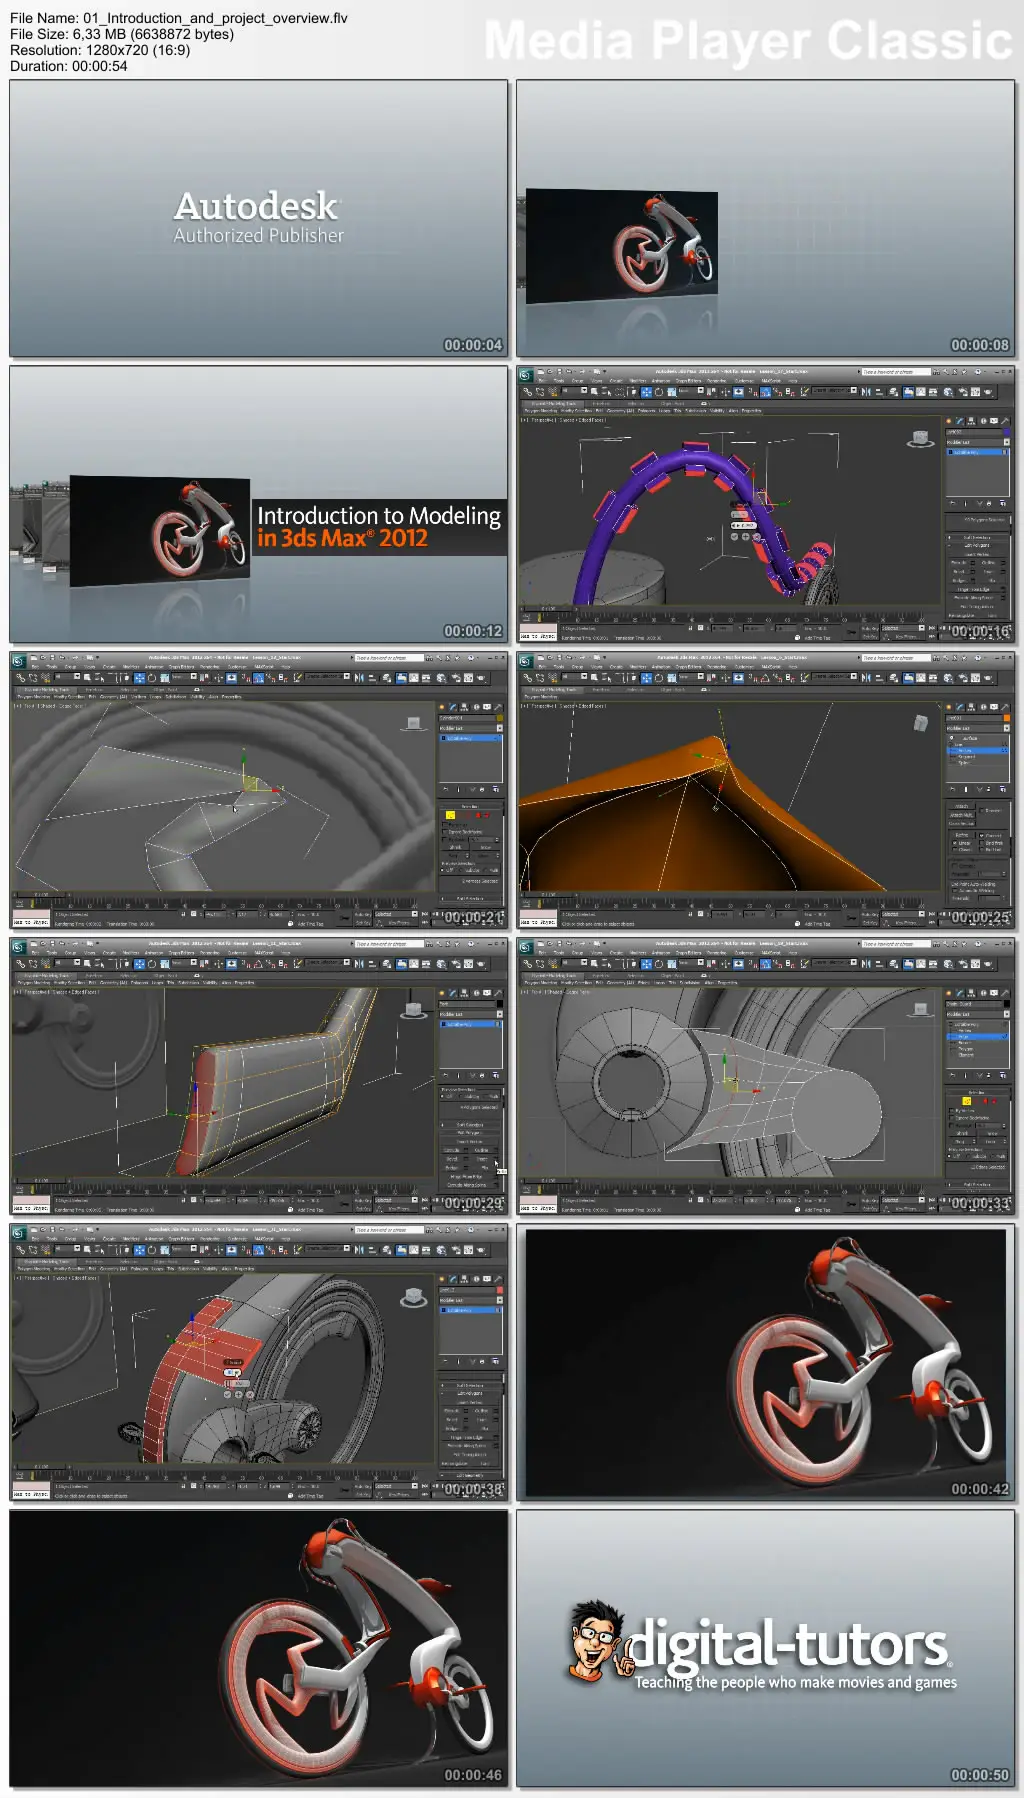
Task: Open the Modifiers menu in the 00:00:16 frame
Action: [x=638, y=381]
